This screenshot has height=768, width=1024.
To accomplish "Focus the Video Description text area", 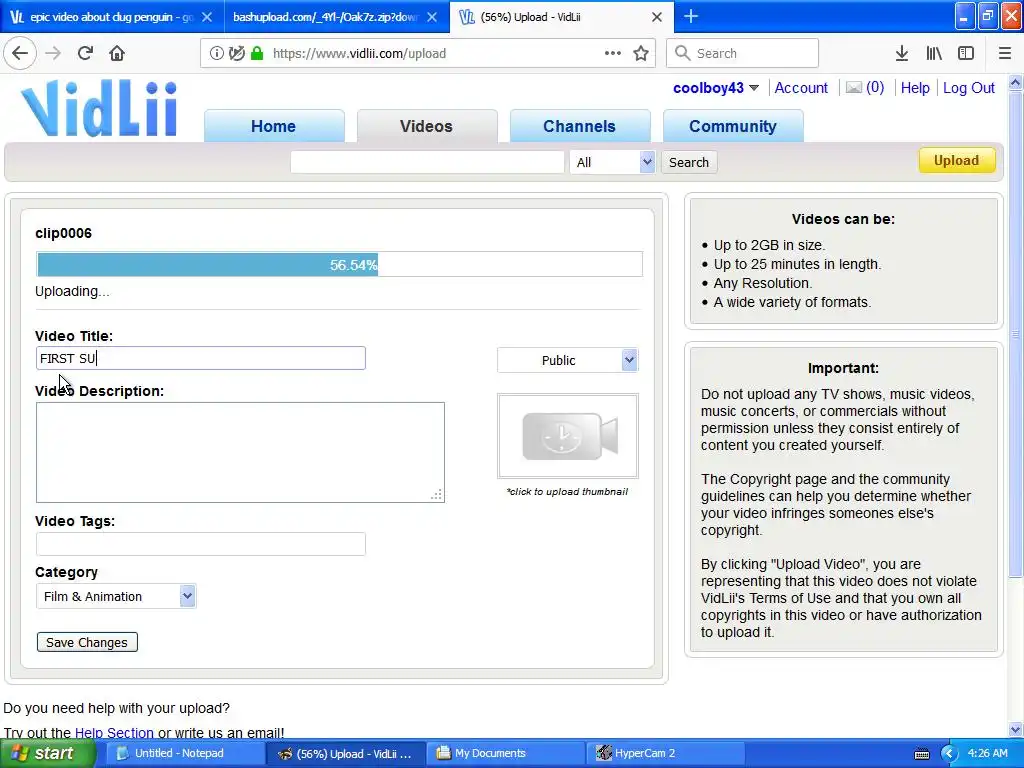I will [x=240, y=452].
